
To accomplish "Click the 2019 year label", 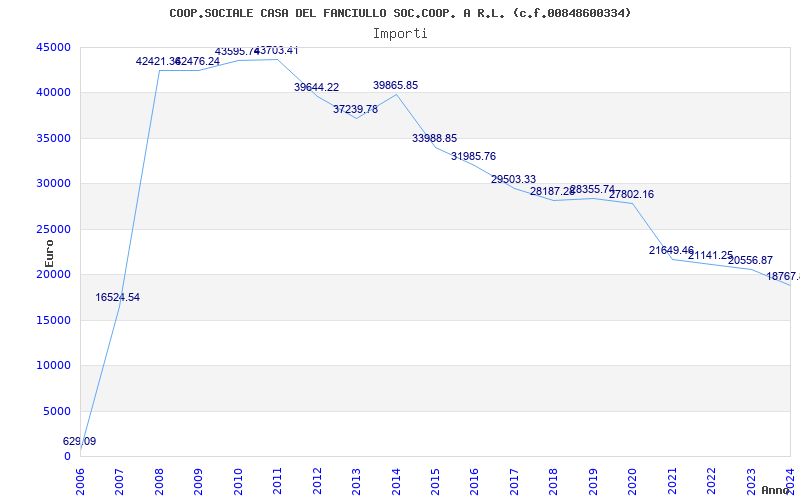I will click(x=593, y=481).
